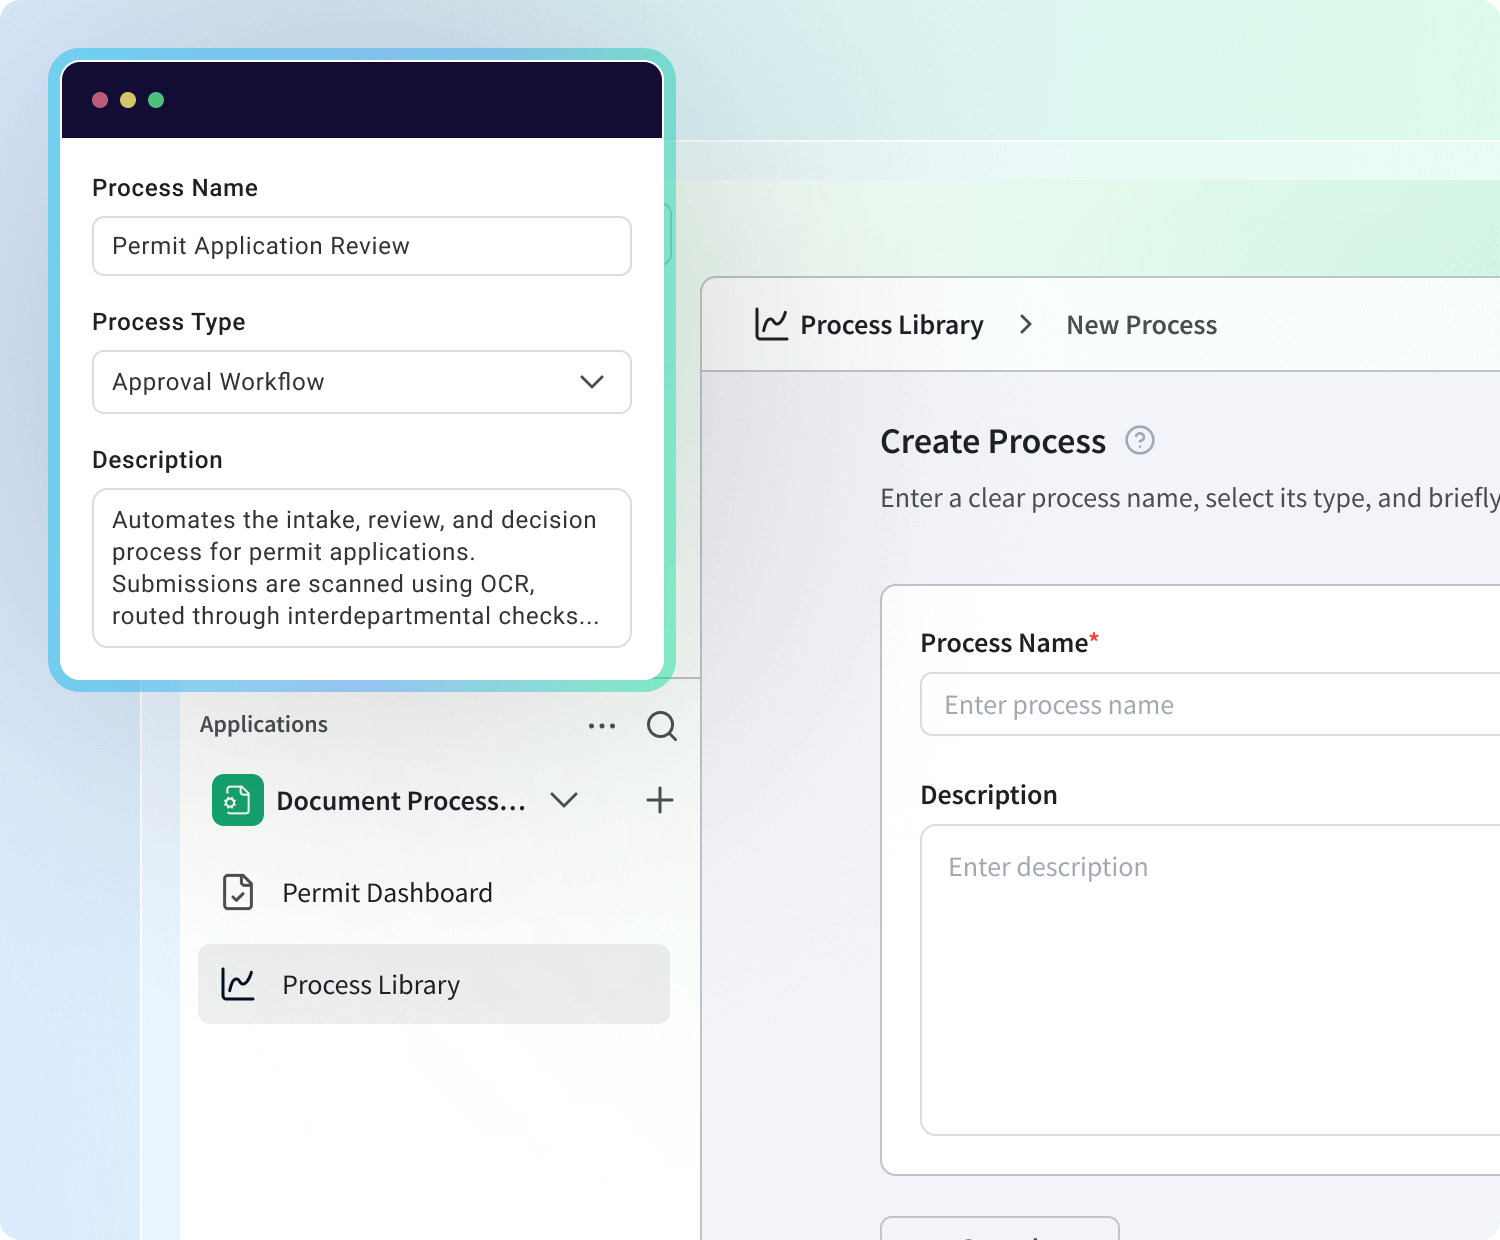
Task: Click the green Document Process app icon
Action: pyautogui.click(x=238, y=800)
